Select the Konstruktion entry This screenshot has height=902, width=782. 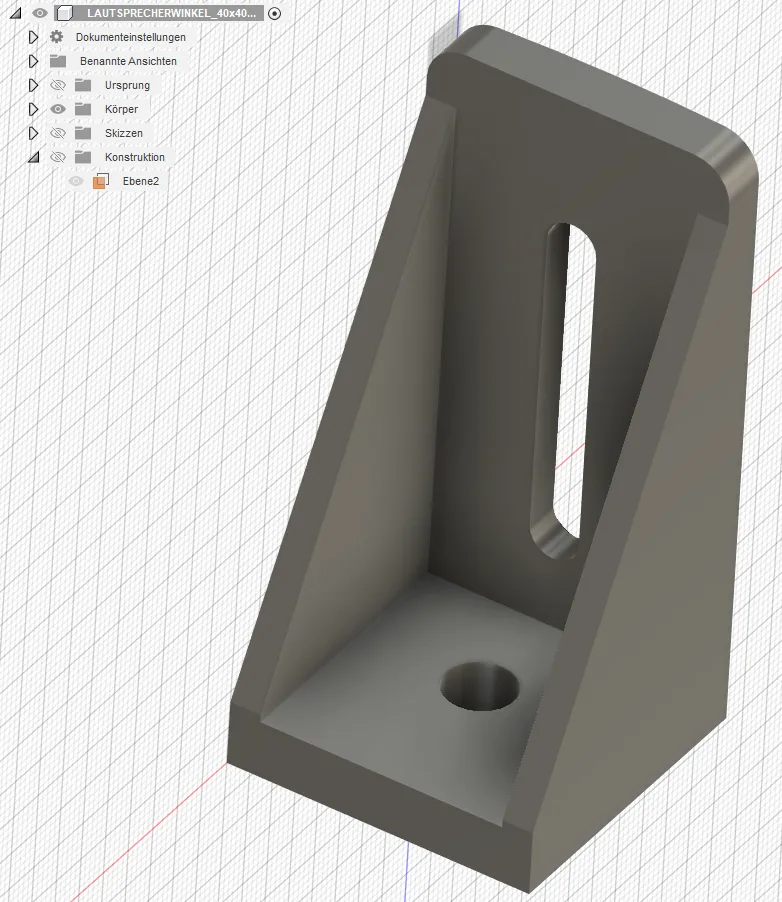pyautogui.click(x=135, y=157)
